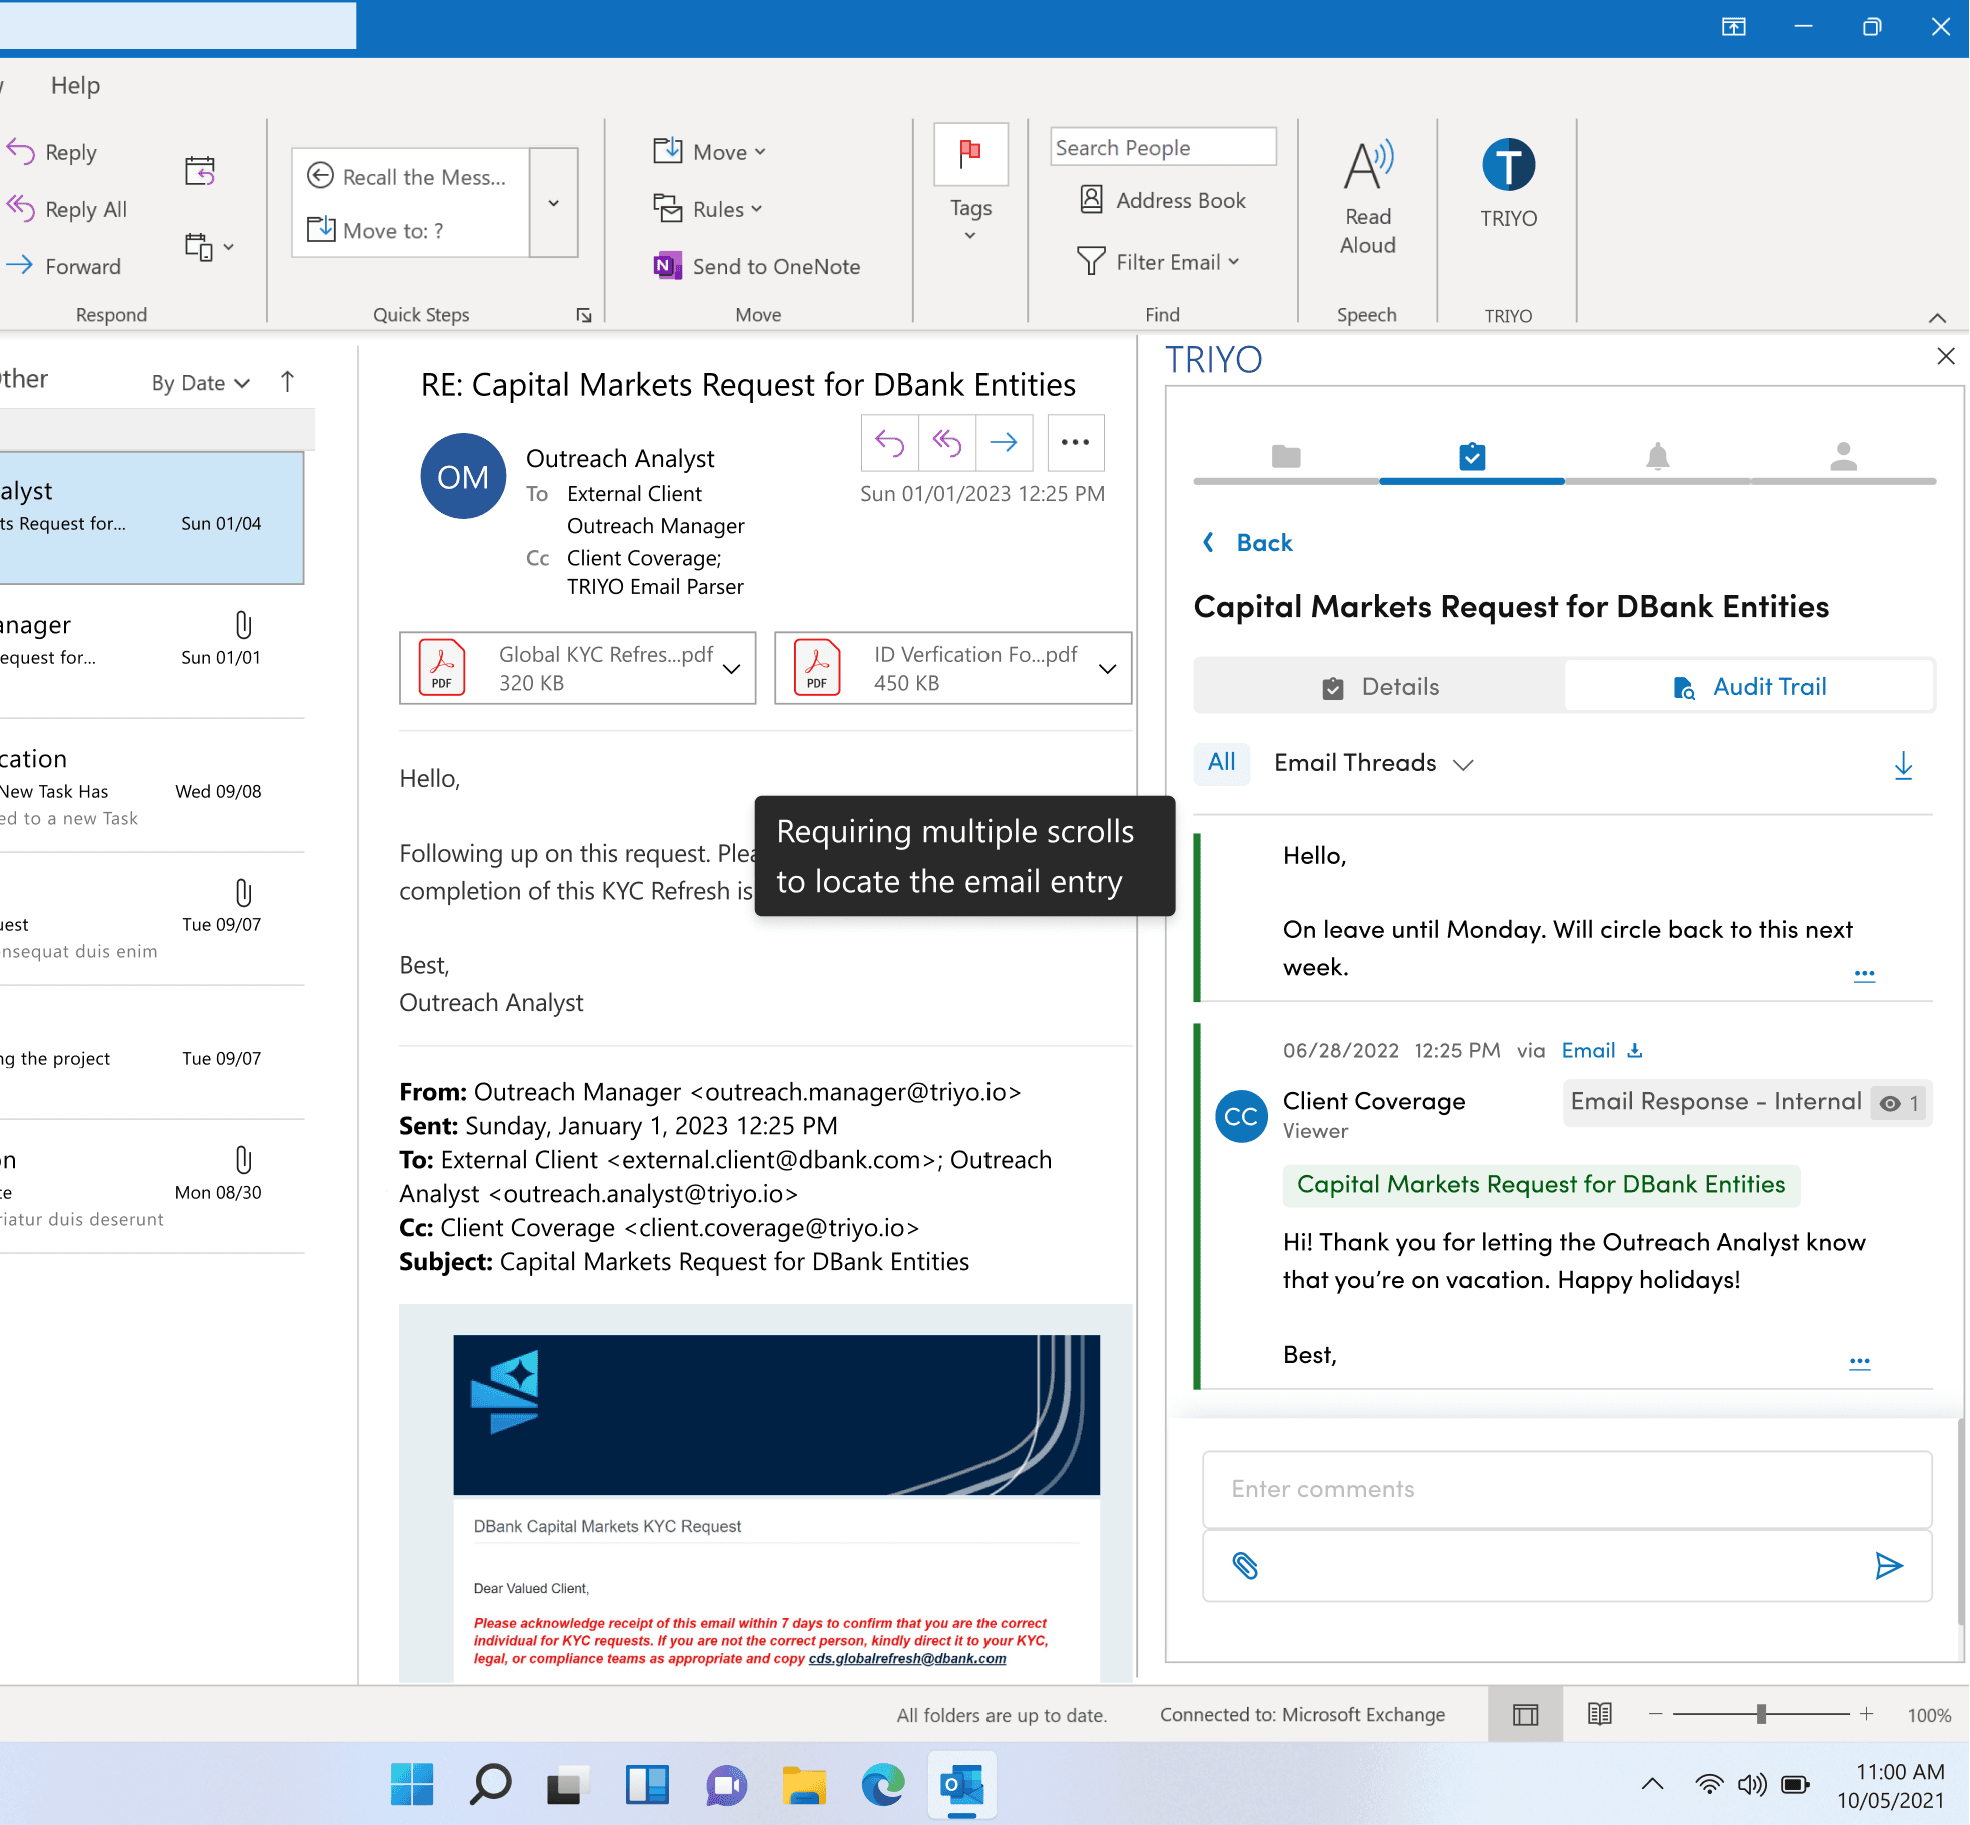Send the comment with arrow icon
Viewport: 1970px width, 1825px height.
pyautogui.click(x=1887, y=1565)
